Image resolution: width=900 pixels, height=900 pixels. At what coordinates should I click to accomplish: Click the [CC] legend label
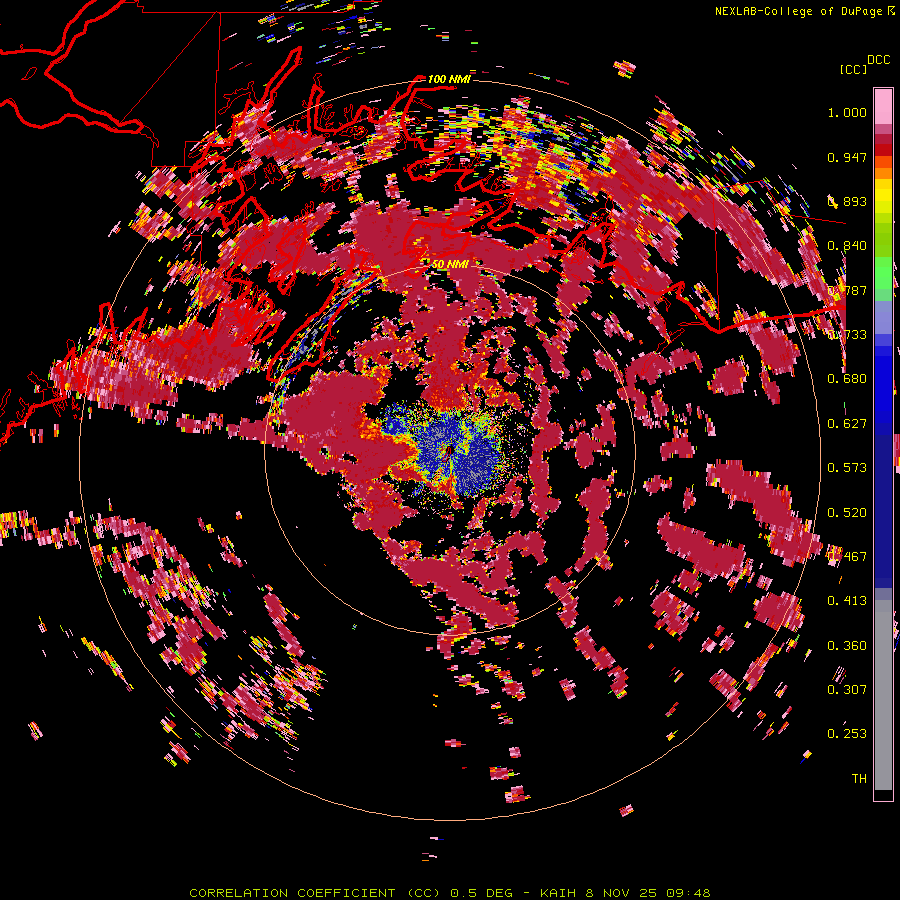853,69
